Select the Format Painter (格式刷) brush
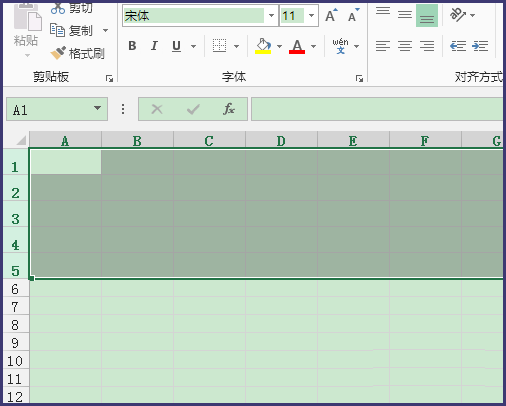This screenshot has width=506, height=406. coord(77,53)
